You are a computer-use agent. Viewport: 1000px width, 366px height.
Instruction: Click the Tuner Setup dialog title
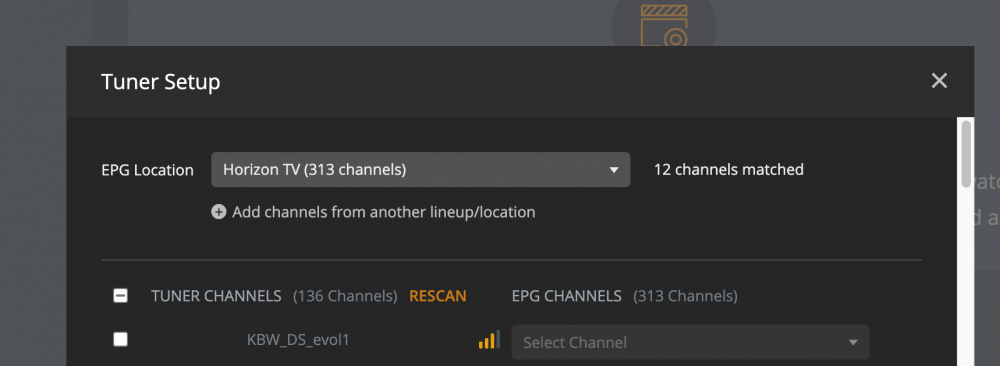click(161, 82)
